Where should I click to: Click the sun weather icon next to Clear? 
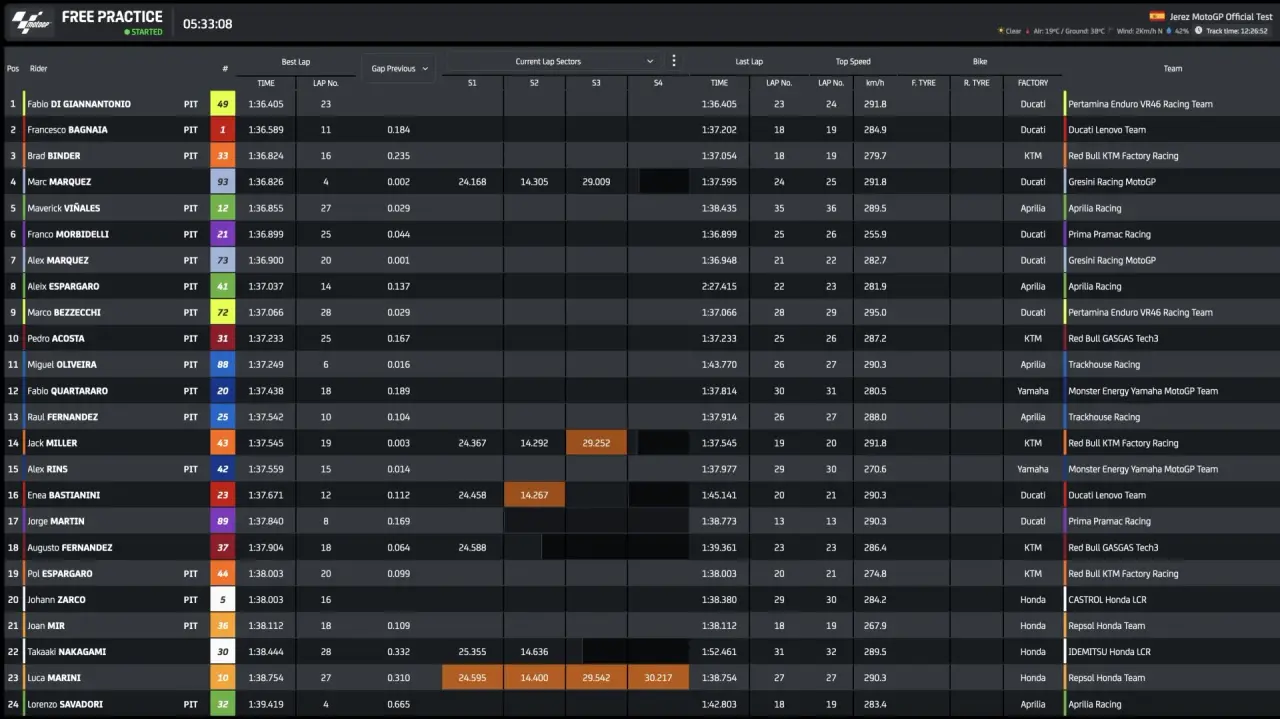click(1001, 31)
